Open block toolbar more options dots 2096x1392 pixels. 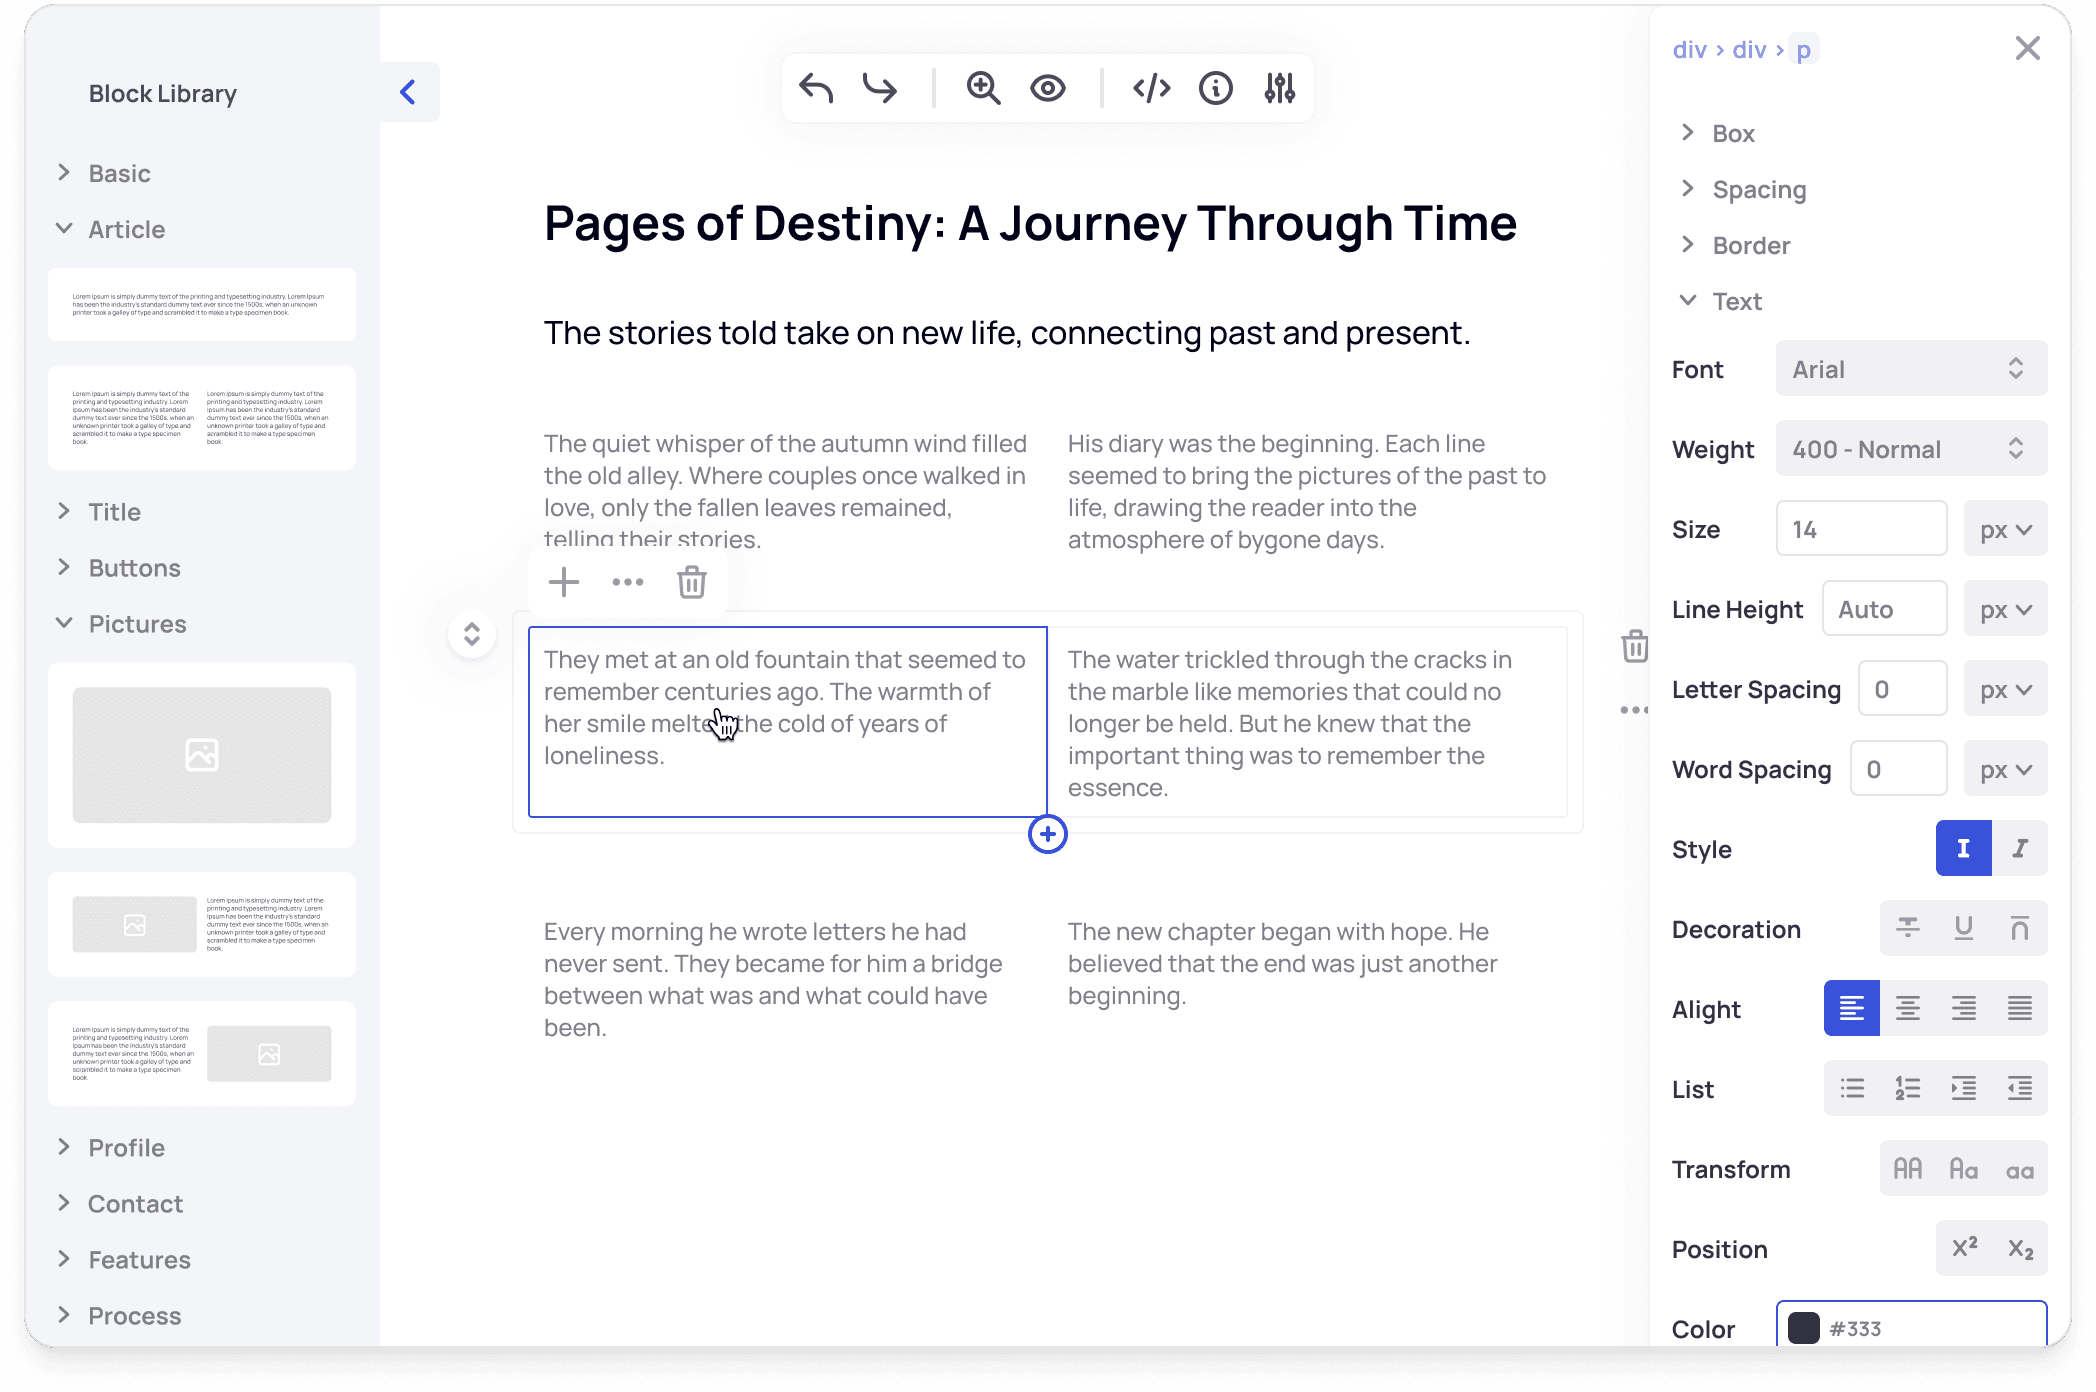(x=628, y=582)
